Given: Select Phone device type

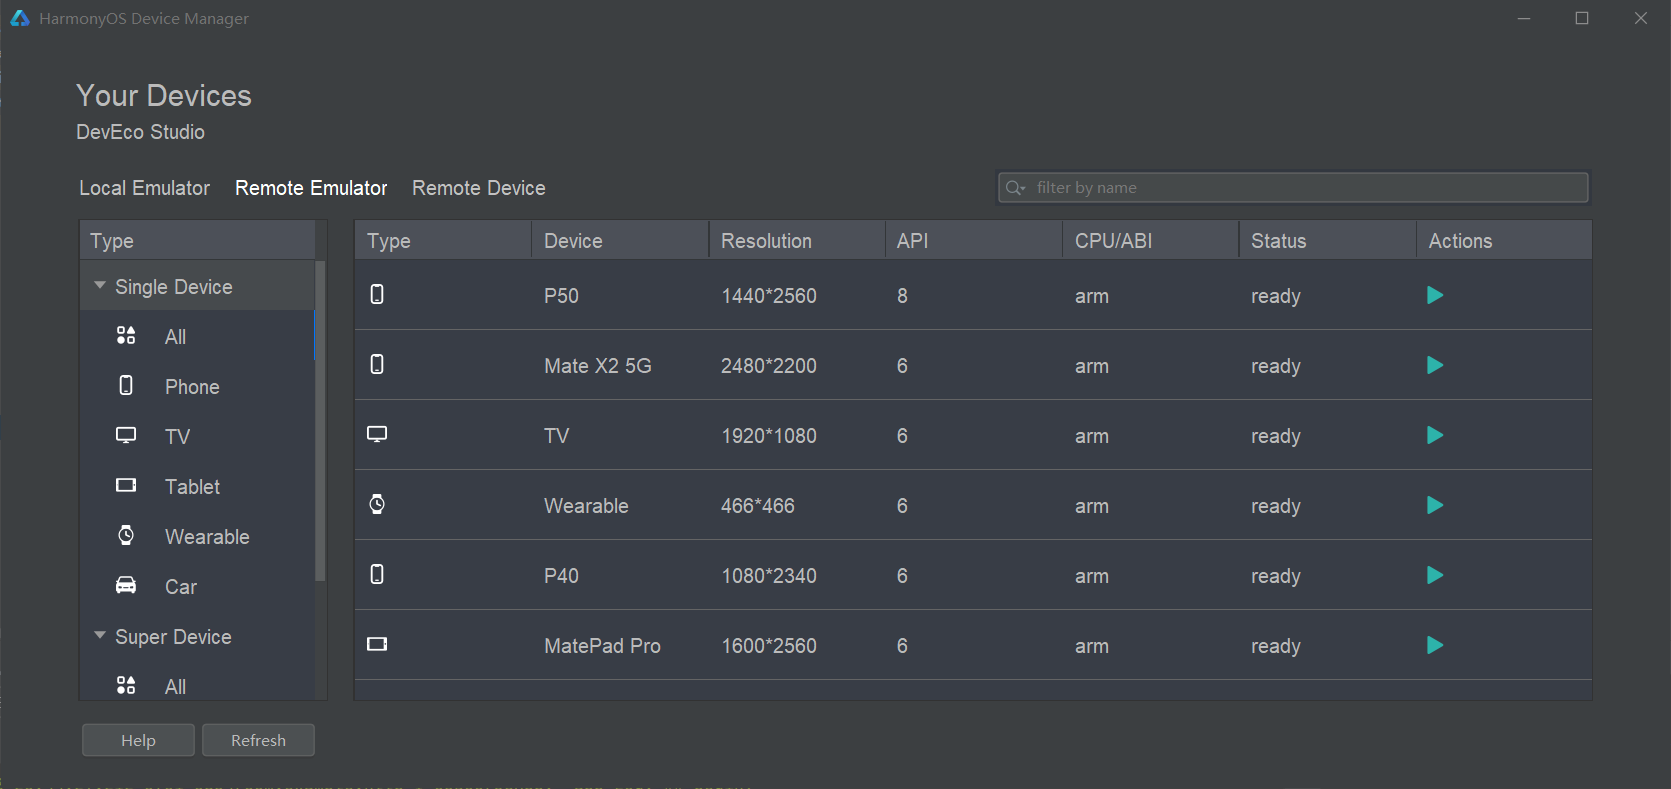Looking at the screenshot, I should coord(192,387).
